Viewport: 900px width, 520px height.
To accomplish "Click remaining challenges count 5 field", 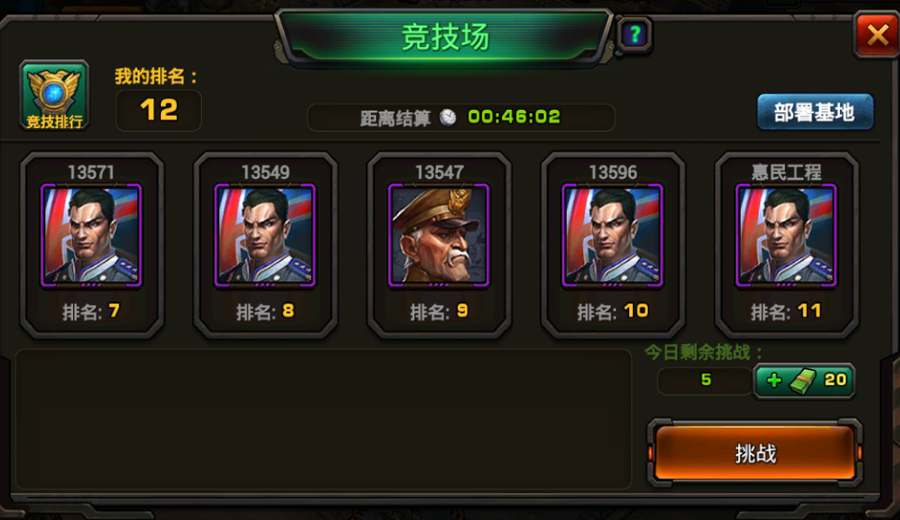I will (x=705, y=380).
